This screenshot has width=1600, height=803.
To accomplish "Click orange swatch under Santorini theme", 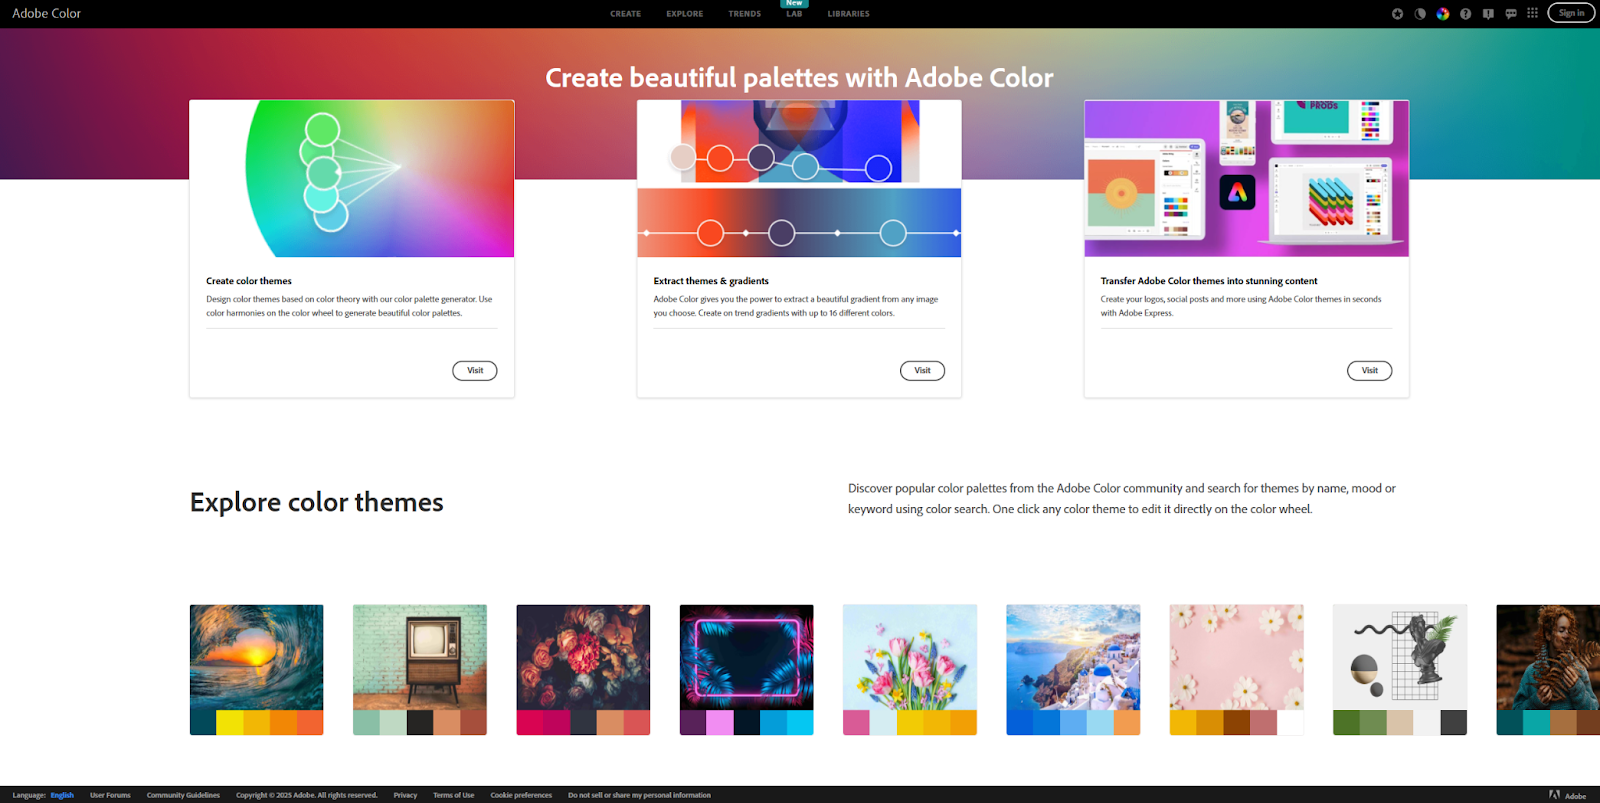I will click(x=1127, y=722).
